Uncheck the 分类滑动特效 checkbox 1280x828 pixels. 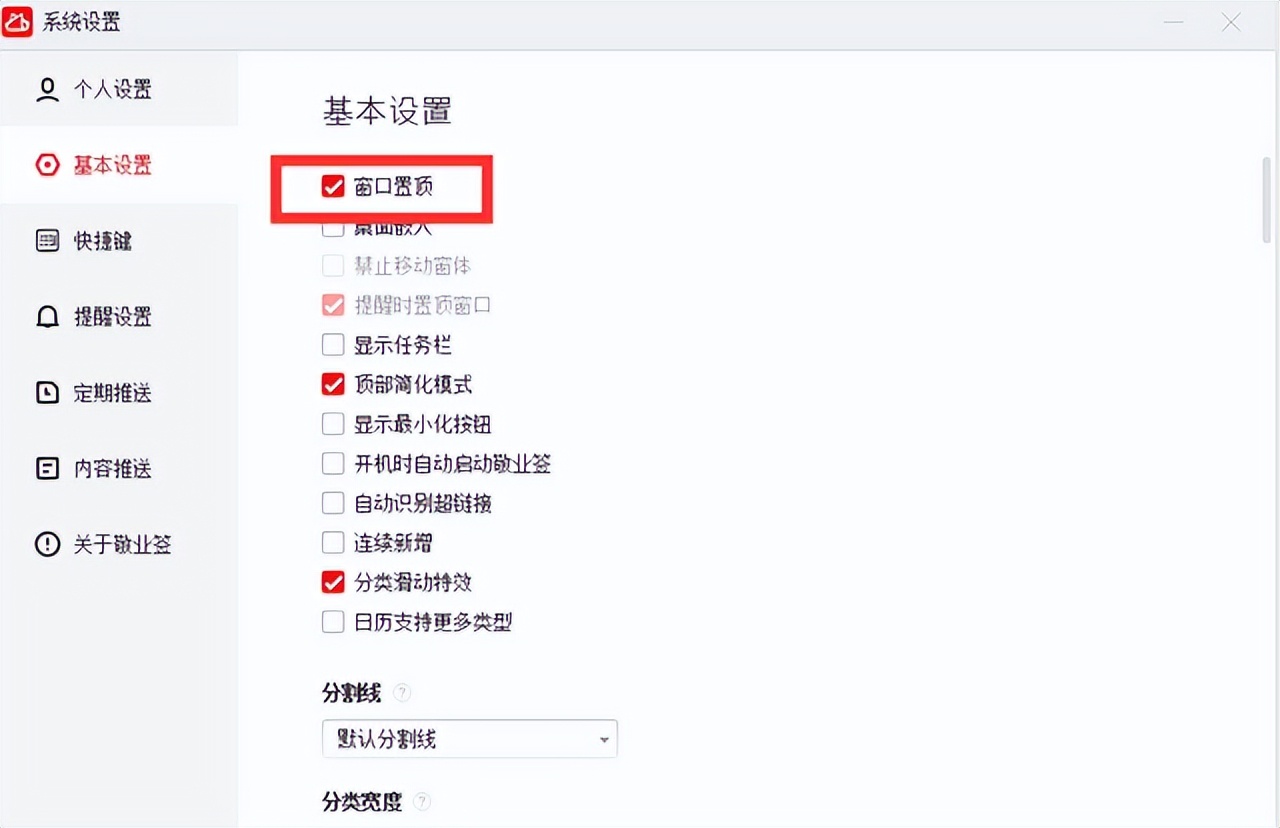pyautogui.click(x=333, y=582)
